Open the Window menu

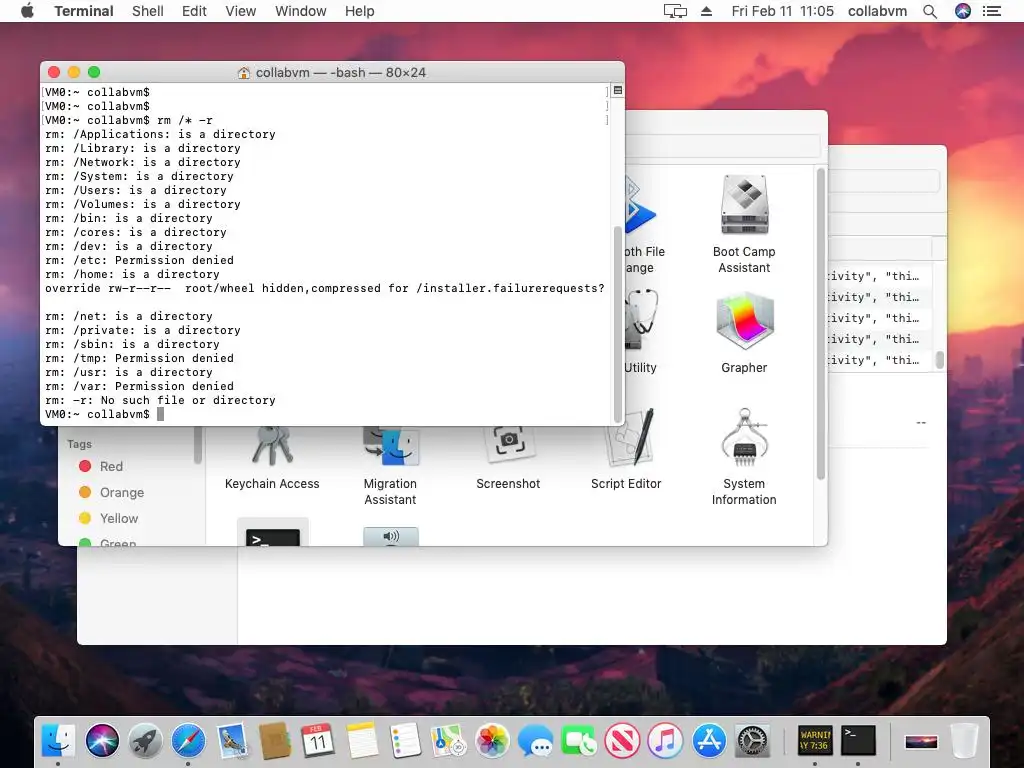click(300, 11)
